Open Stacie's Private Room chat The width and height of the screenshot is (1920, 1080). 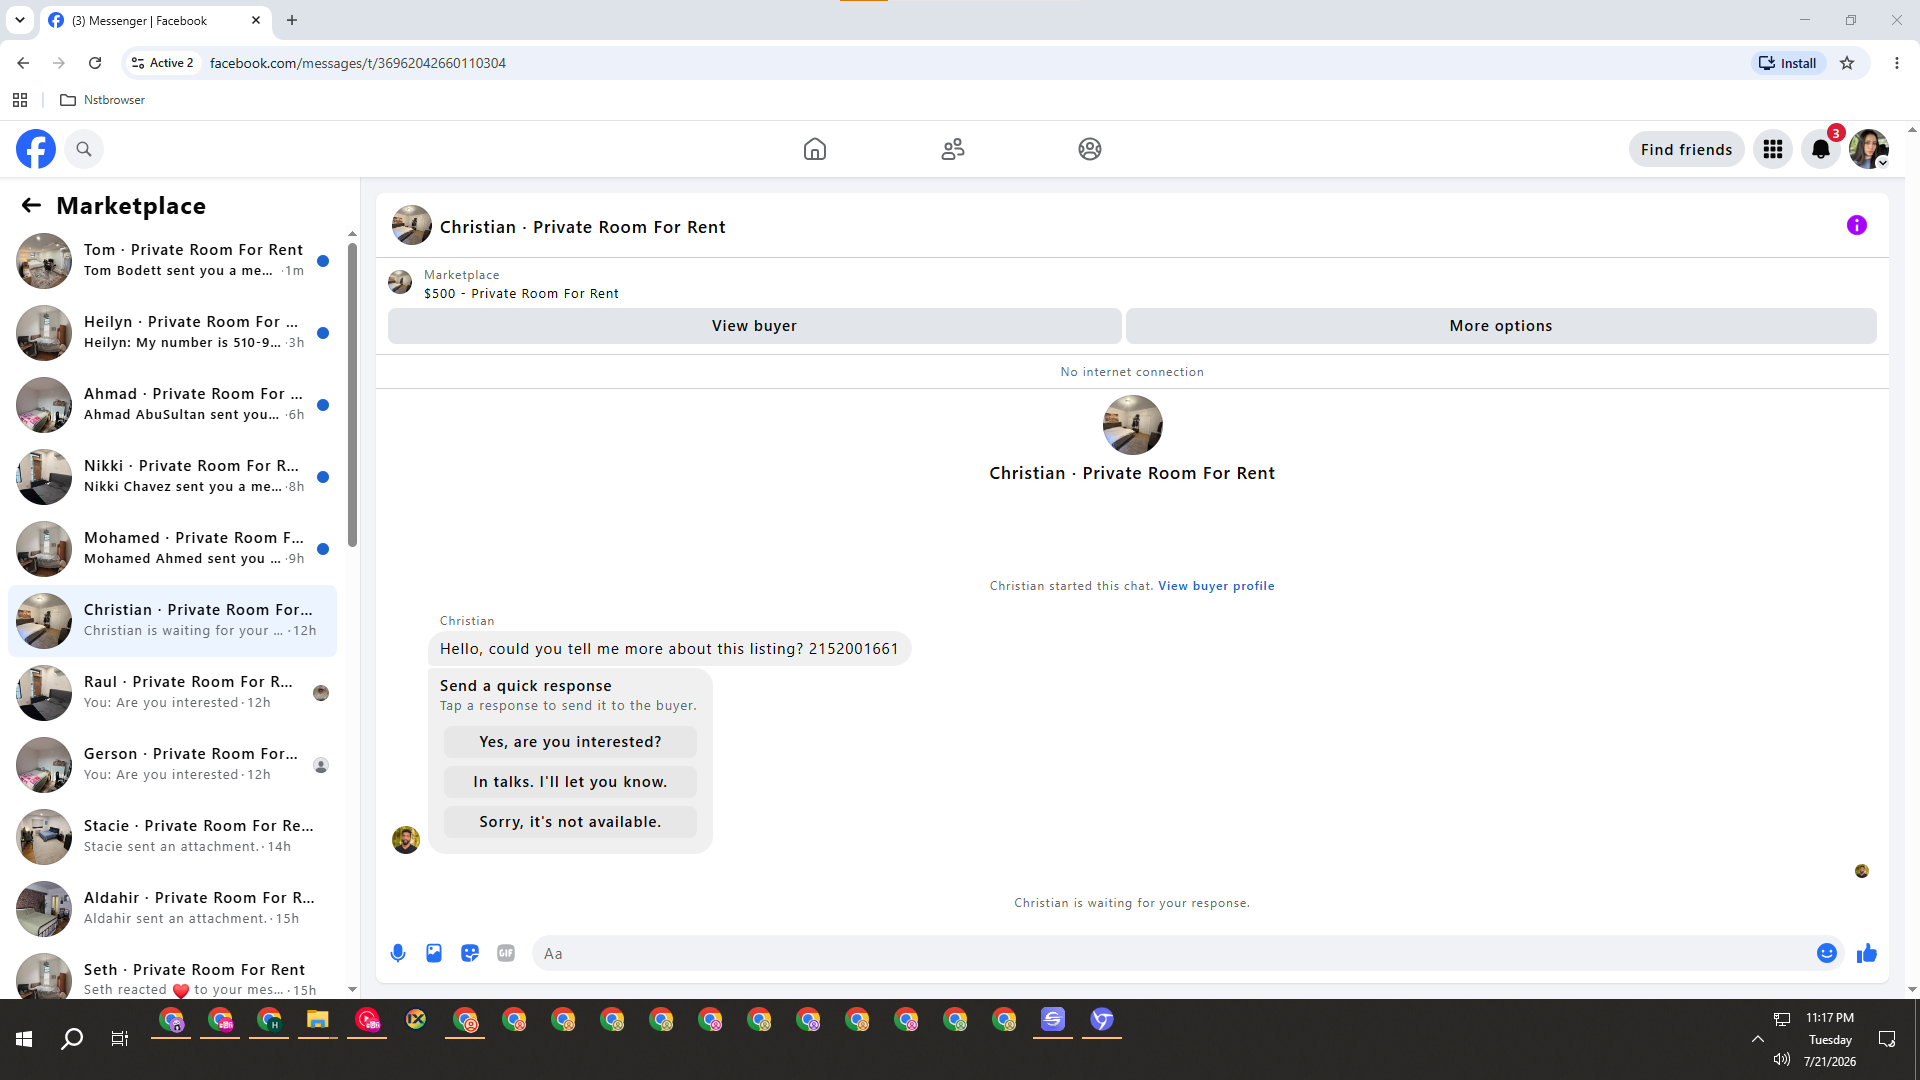tap(172, 837)
